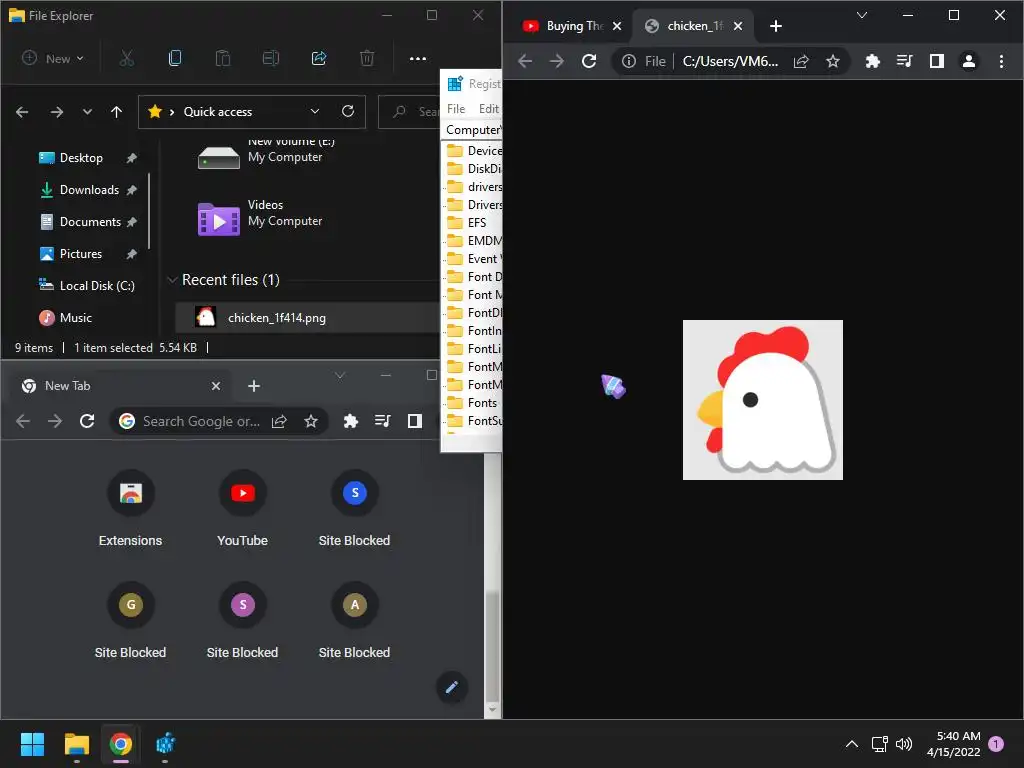Bookmark the New Tab page with the star
Screen dimensions: 1024x768
[x=311, y=421]
